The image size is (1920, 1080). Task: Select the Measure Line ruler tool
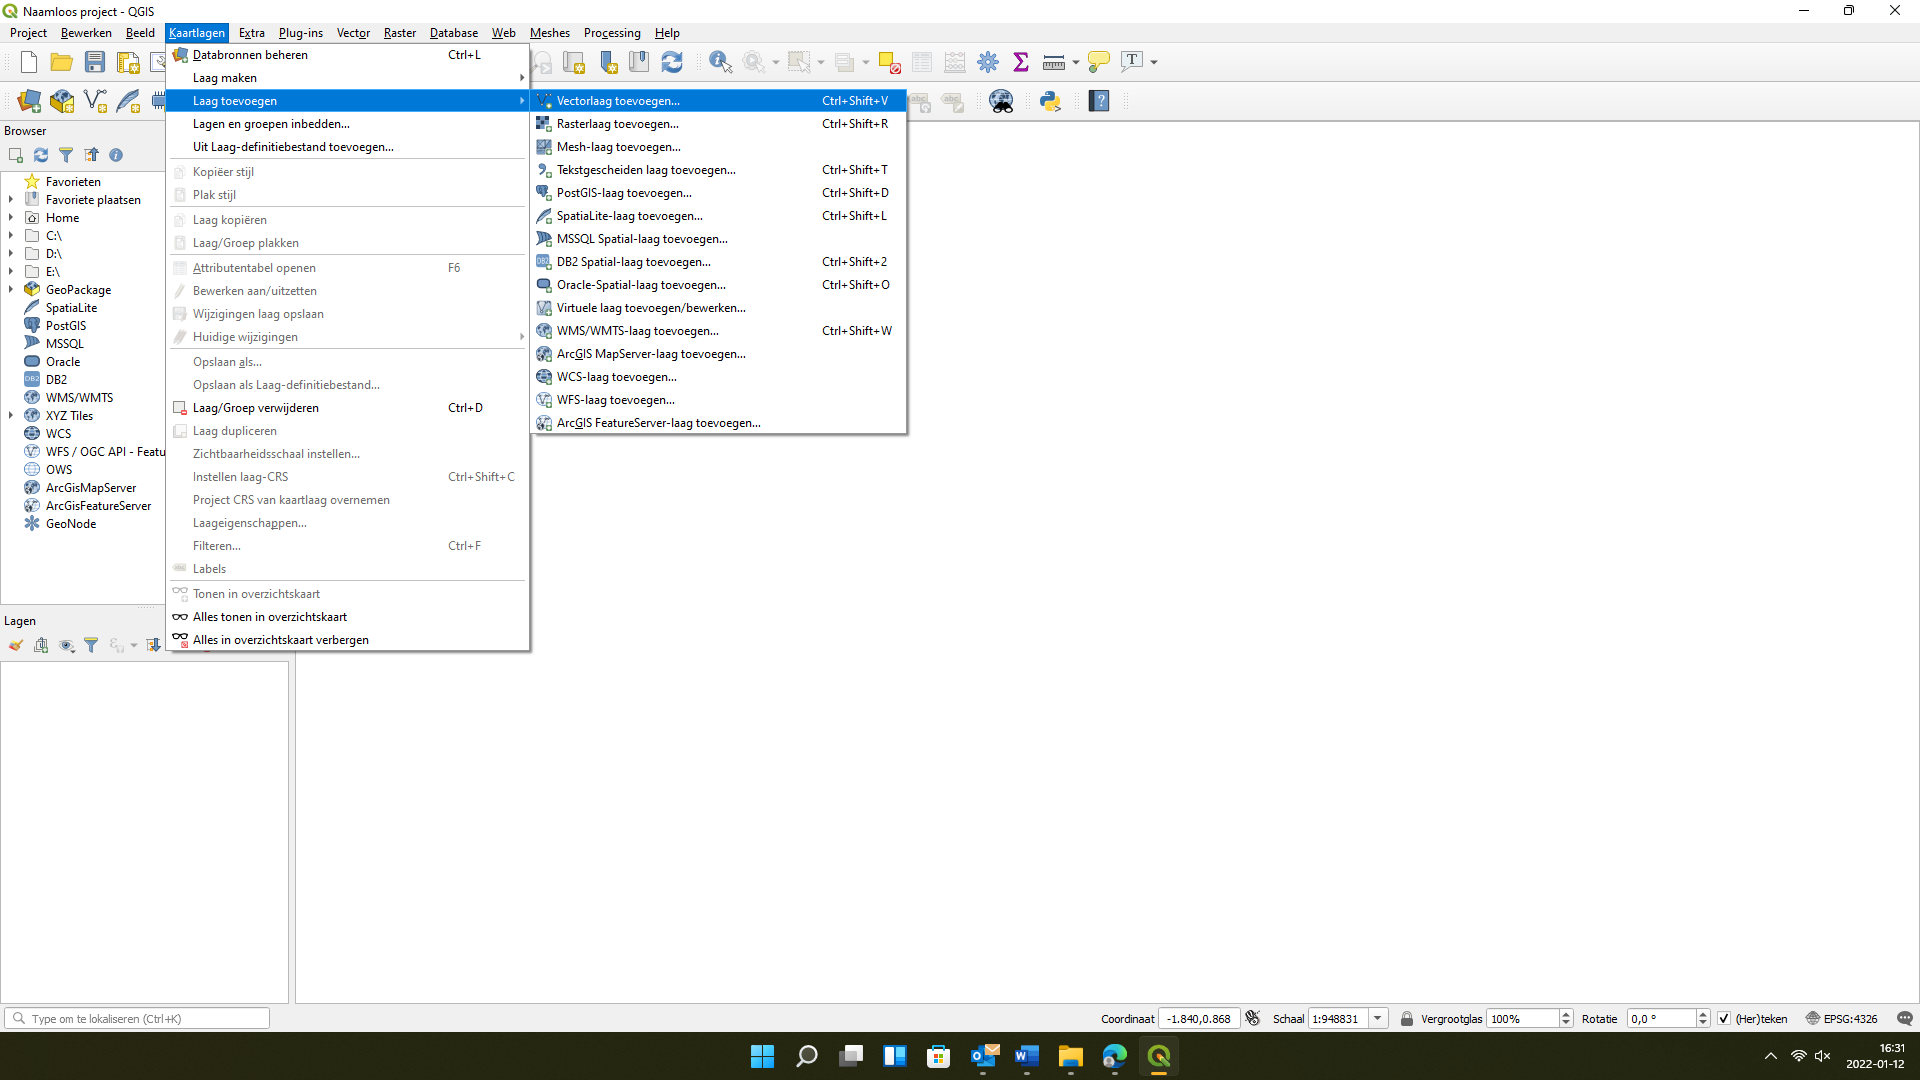(x=1053, y=62)
